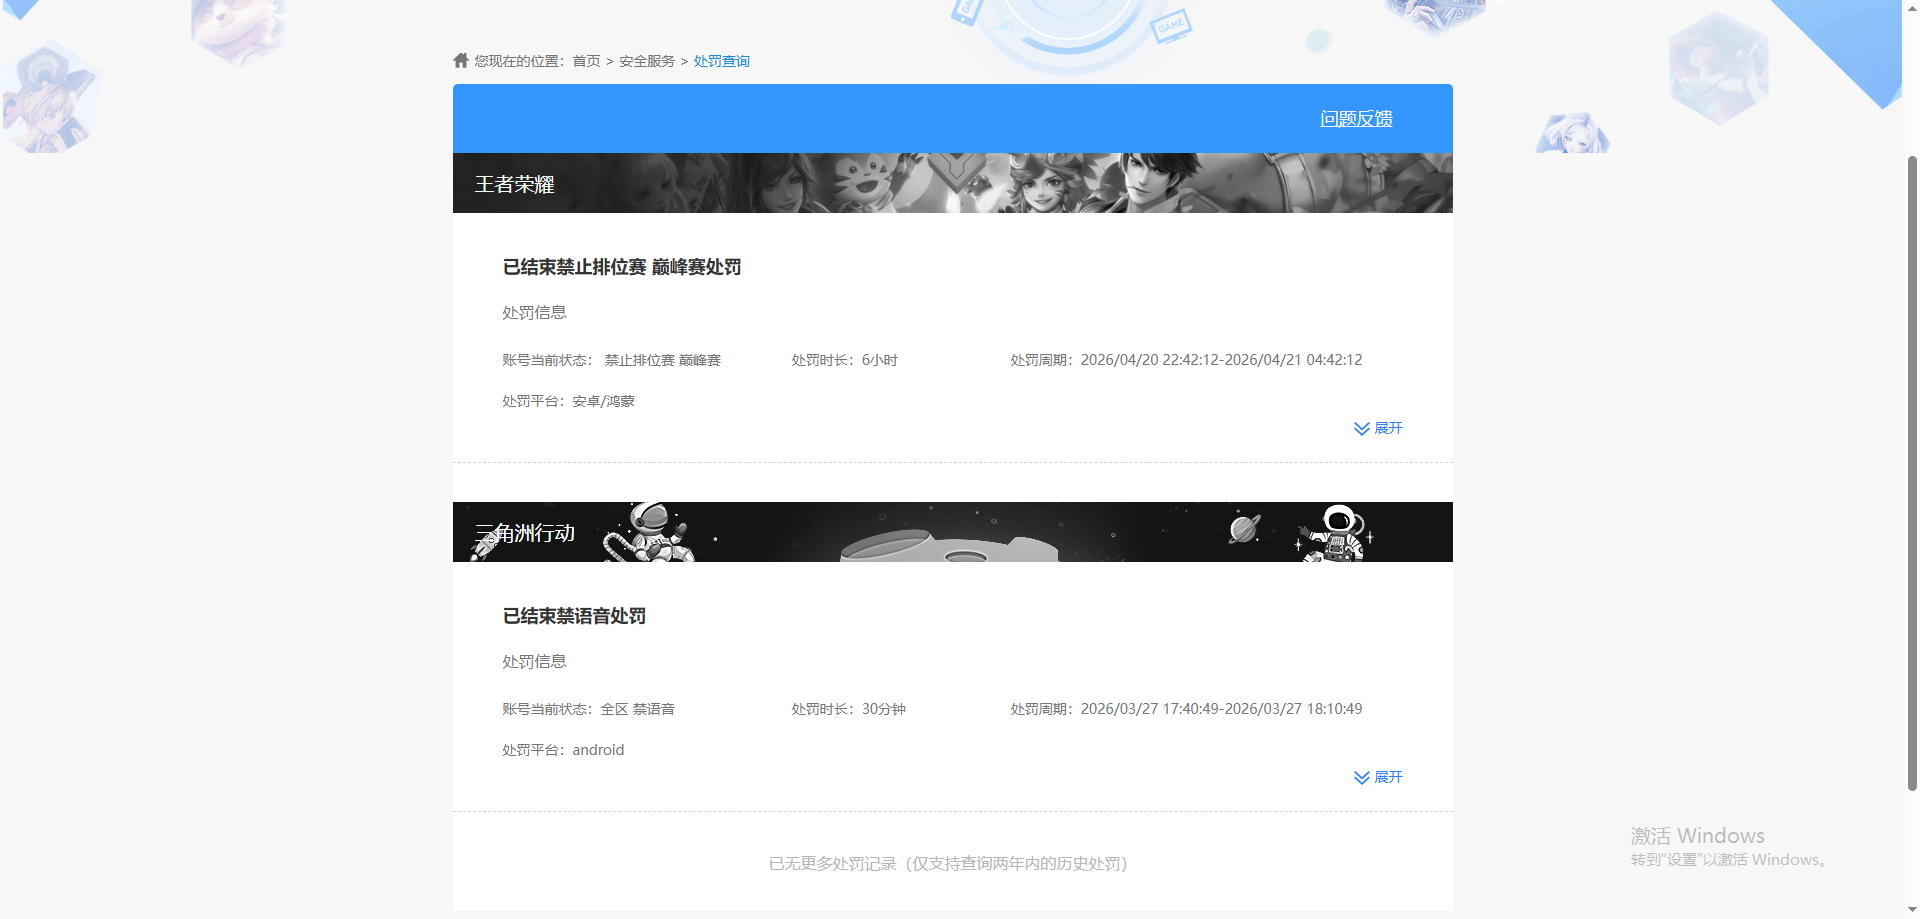Select the 处罚查询 breadcrumb item
This screenshot has height=919, width=1920.
721,61
